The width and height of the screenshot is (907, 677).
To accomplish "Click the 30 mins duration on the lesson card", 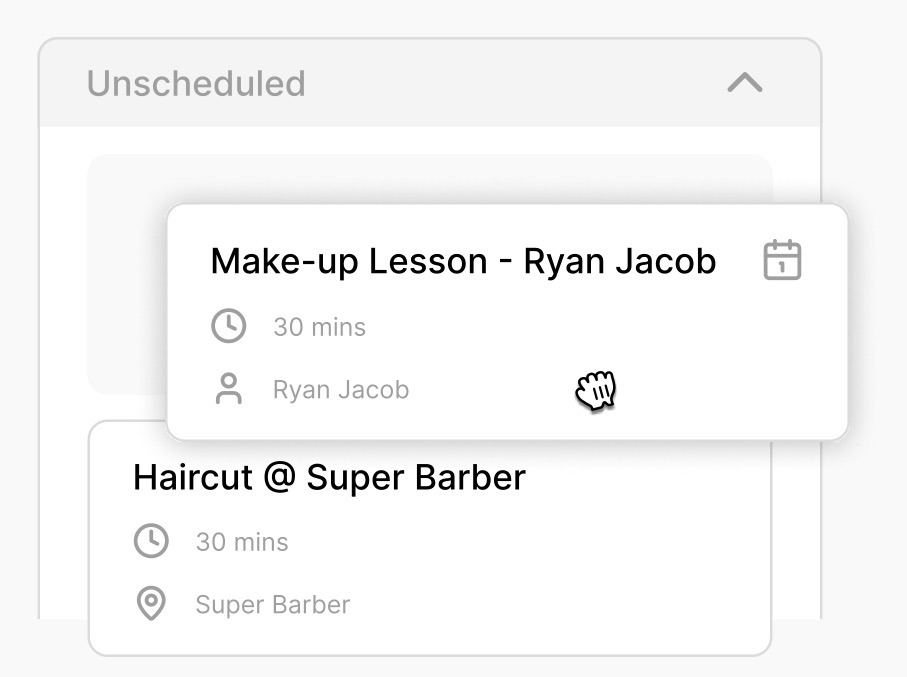I will (x=319, y=326).
